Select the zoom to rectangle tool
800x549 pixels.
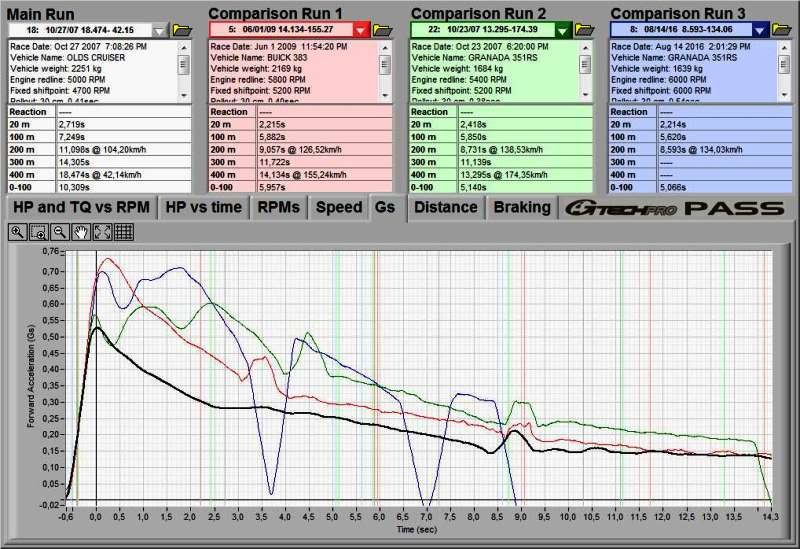pos(39,231)
